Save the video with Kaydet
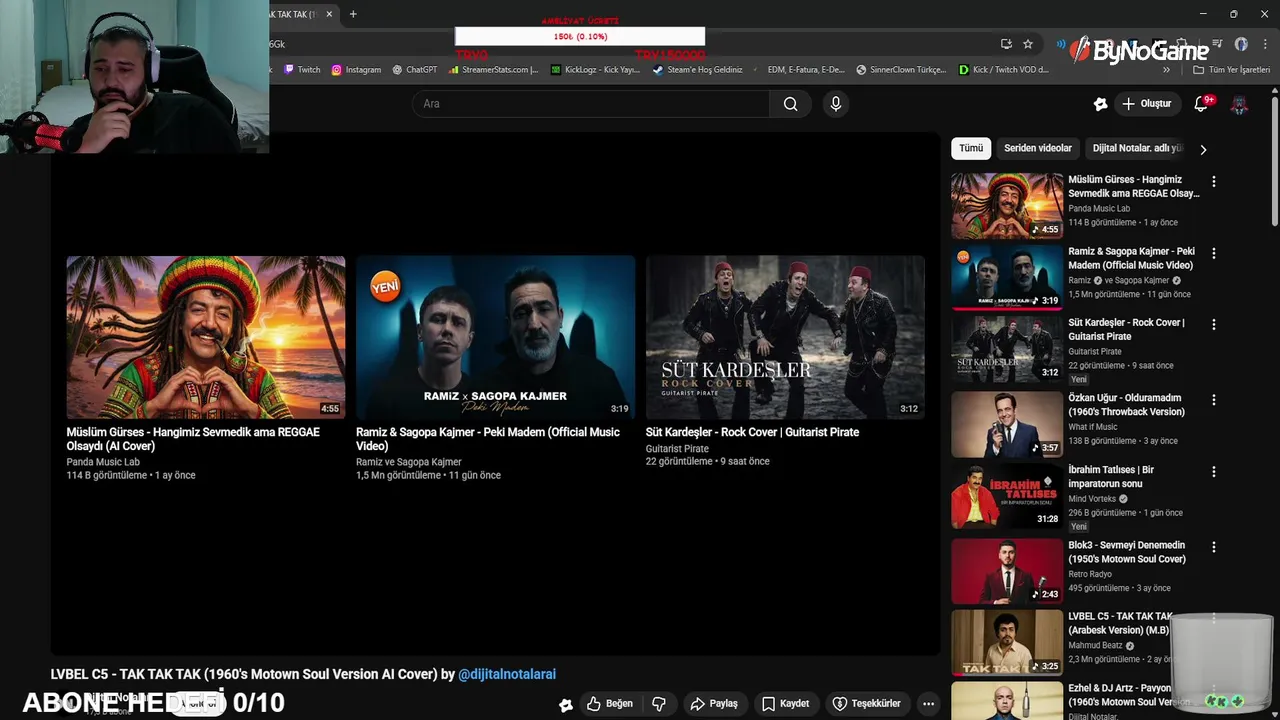The image size is (1280, 720). [786, 704]
